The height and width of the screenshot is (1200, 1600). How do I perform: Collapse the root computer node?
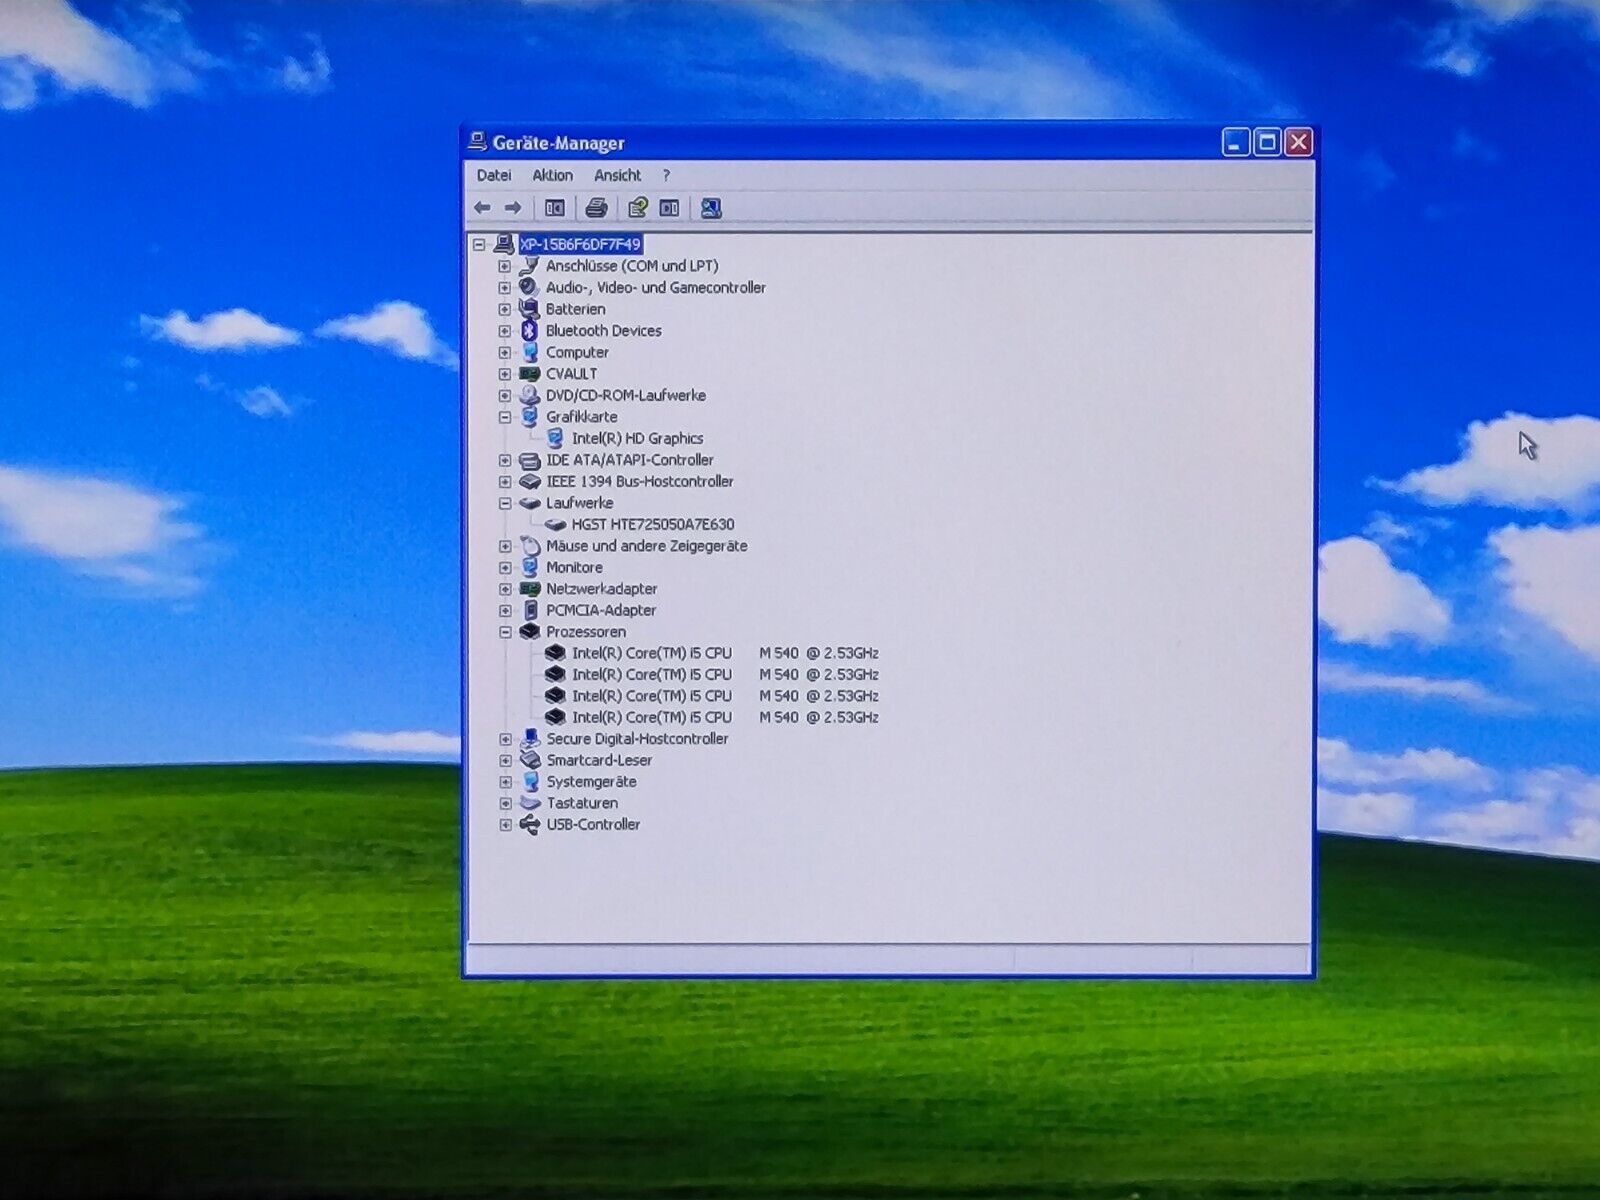[x=479, y=244]
